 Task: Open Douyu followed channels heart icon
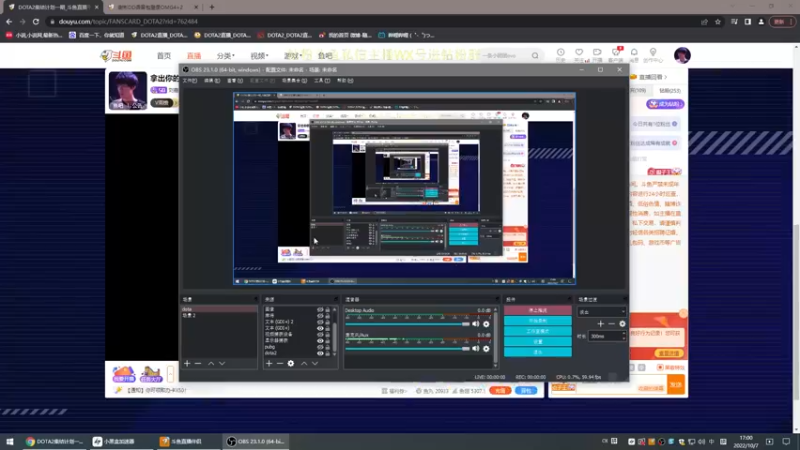pyautogui.click(x=579, y=53)
